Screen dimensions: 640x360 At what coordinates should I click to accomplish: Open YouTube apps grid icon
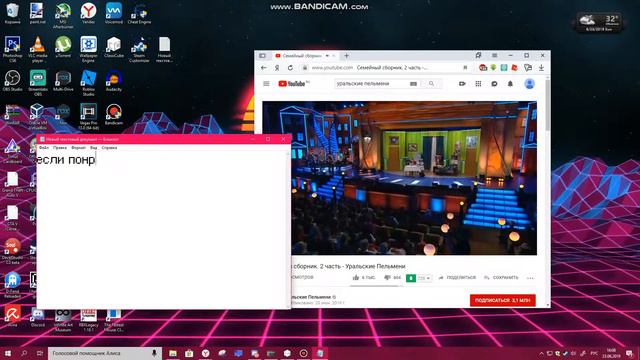(478, 84)
